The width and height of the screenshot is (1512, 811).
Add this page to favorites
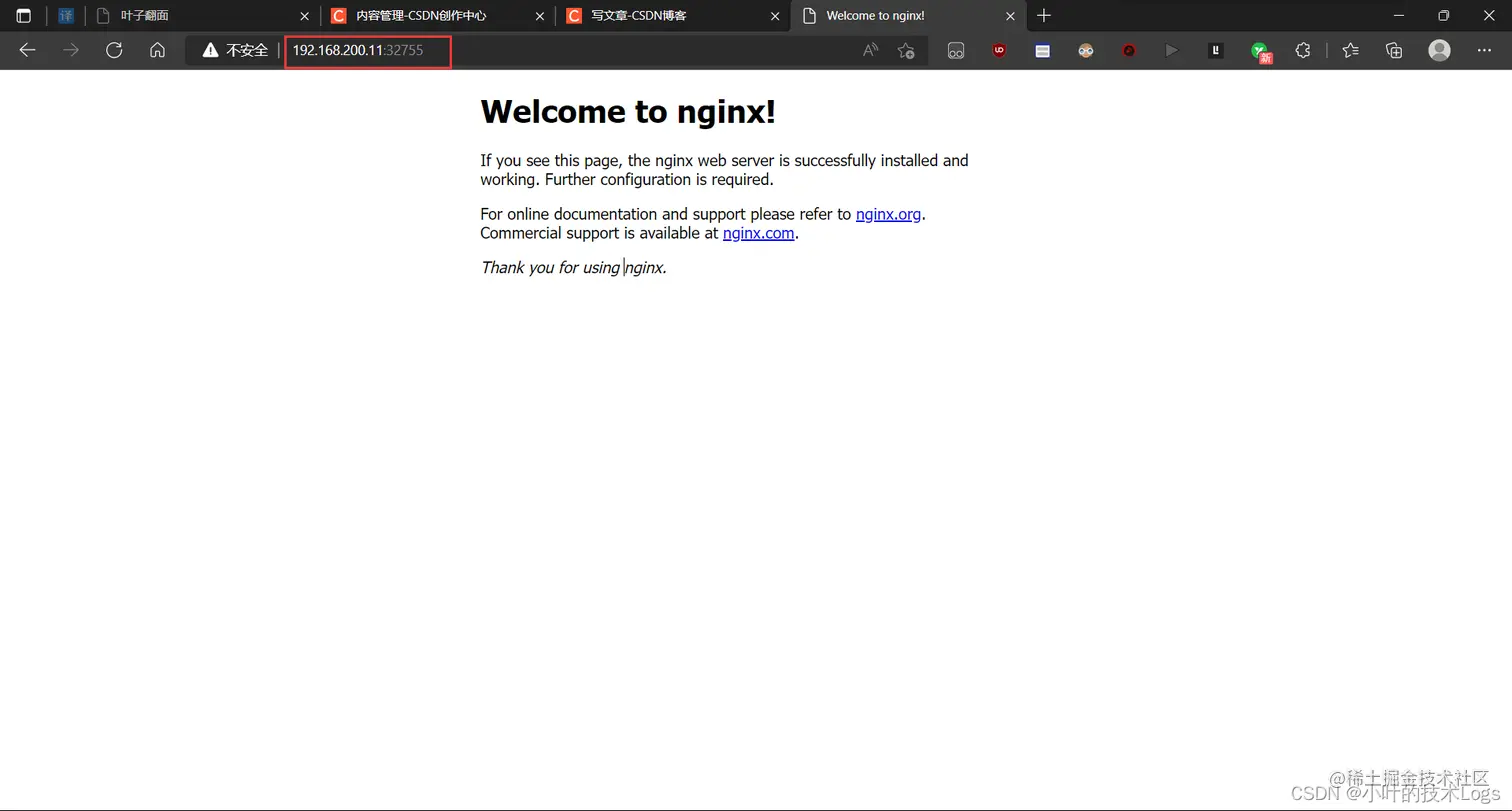906,50
